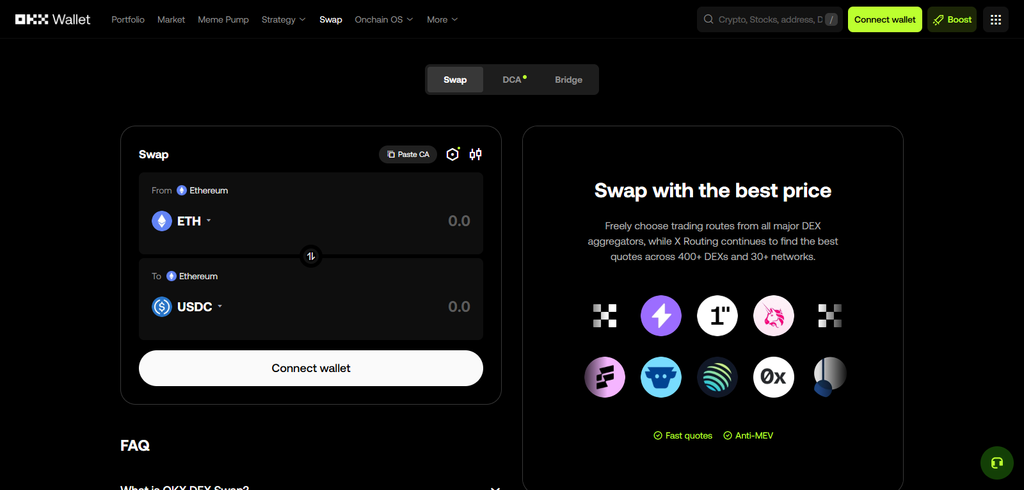Screen dimensions: 1024x490
Task: Expand the More menu
Action: 442,20
